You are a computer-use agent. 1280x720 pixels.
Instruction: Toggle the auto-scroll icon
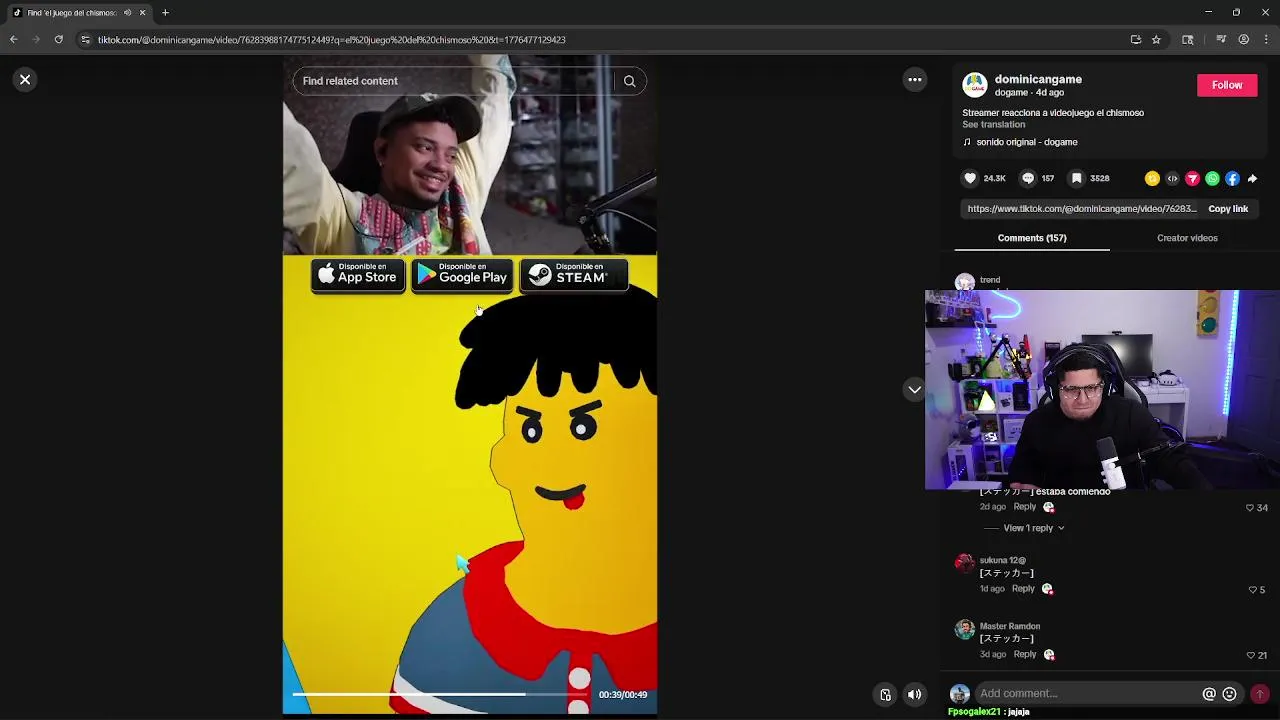pos(885,694)
